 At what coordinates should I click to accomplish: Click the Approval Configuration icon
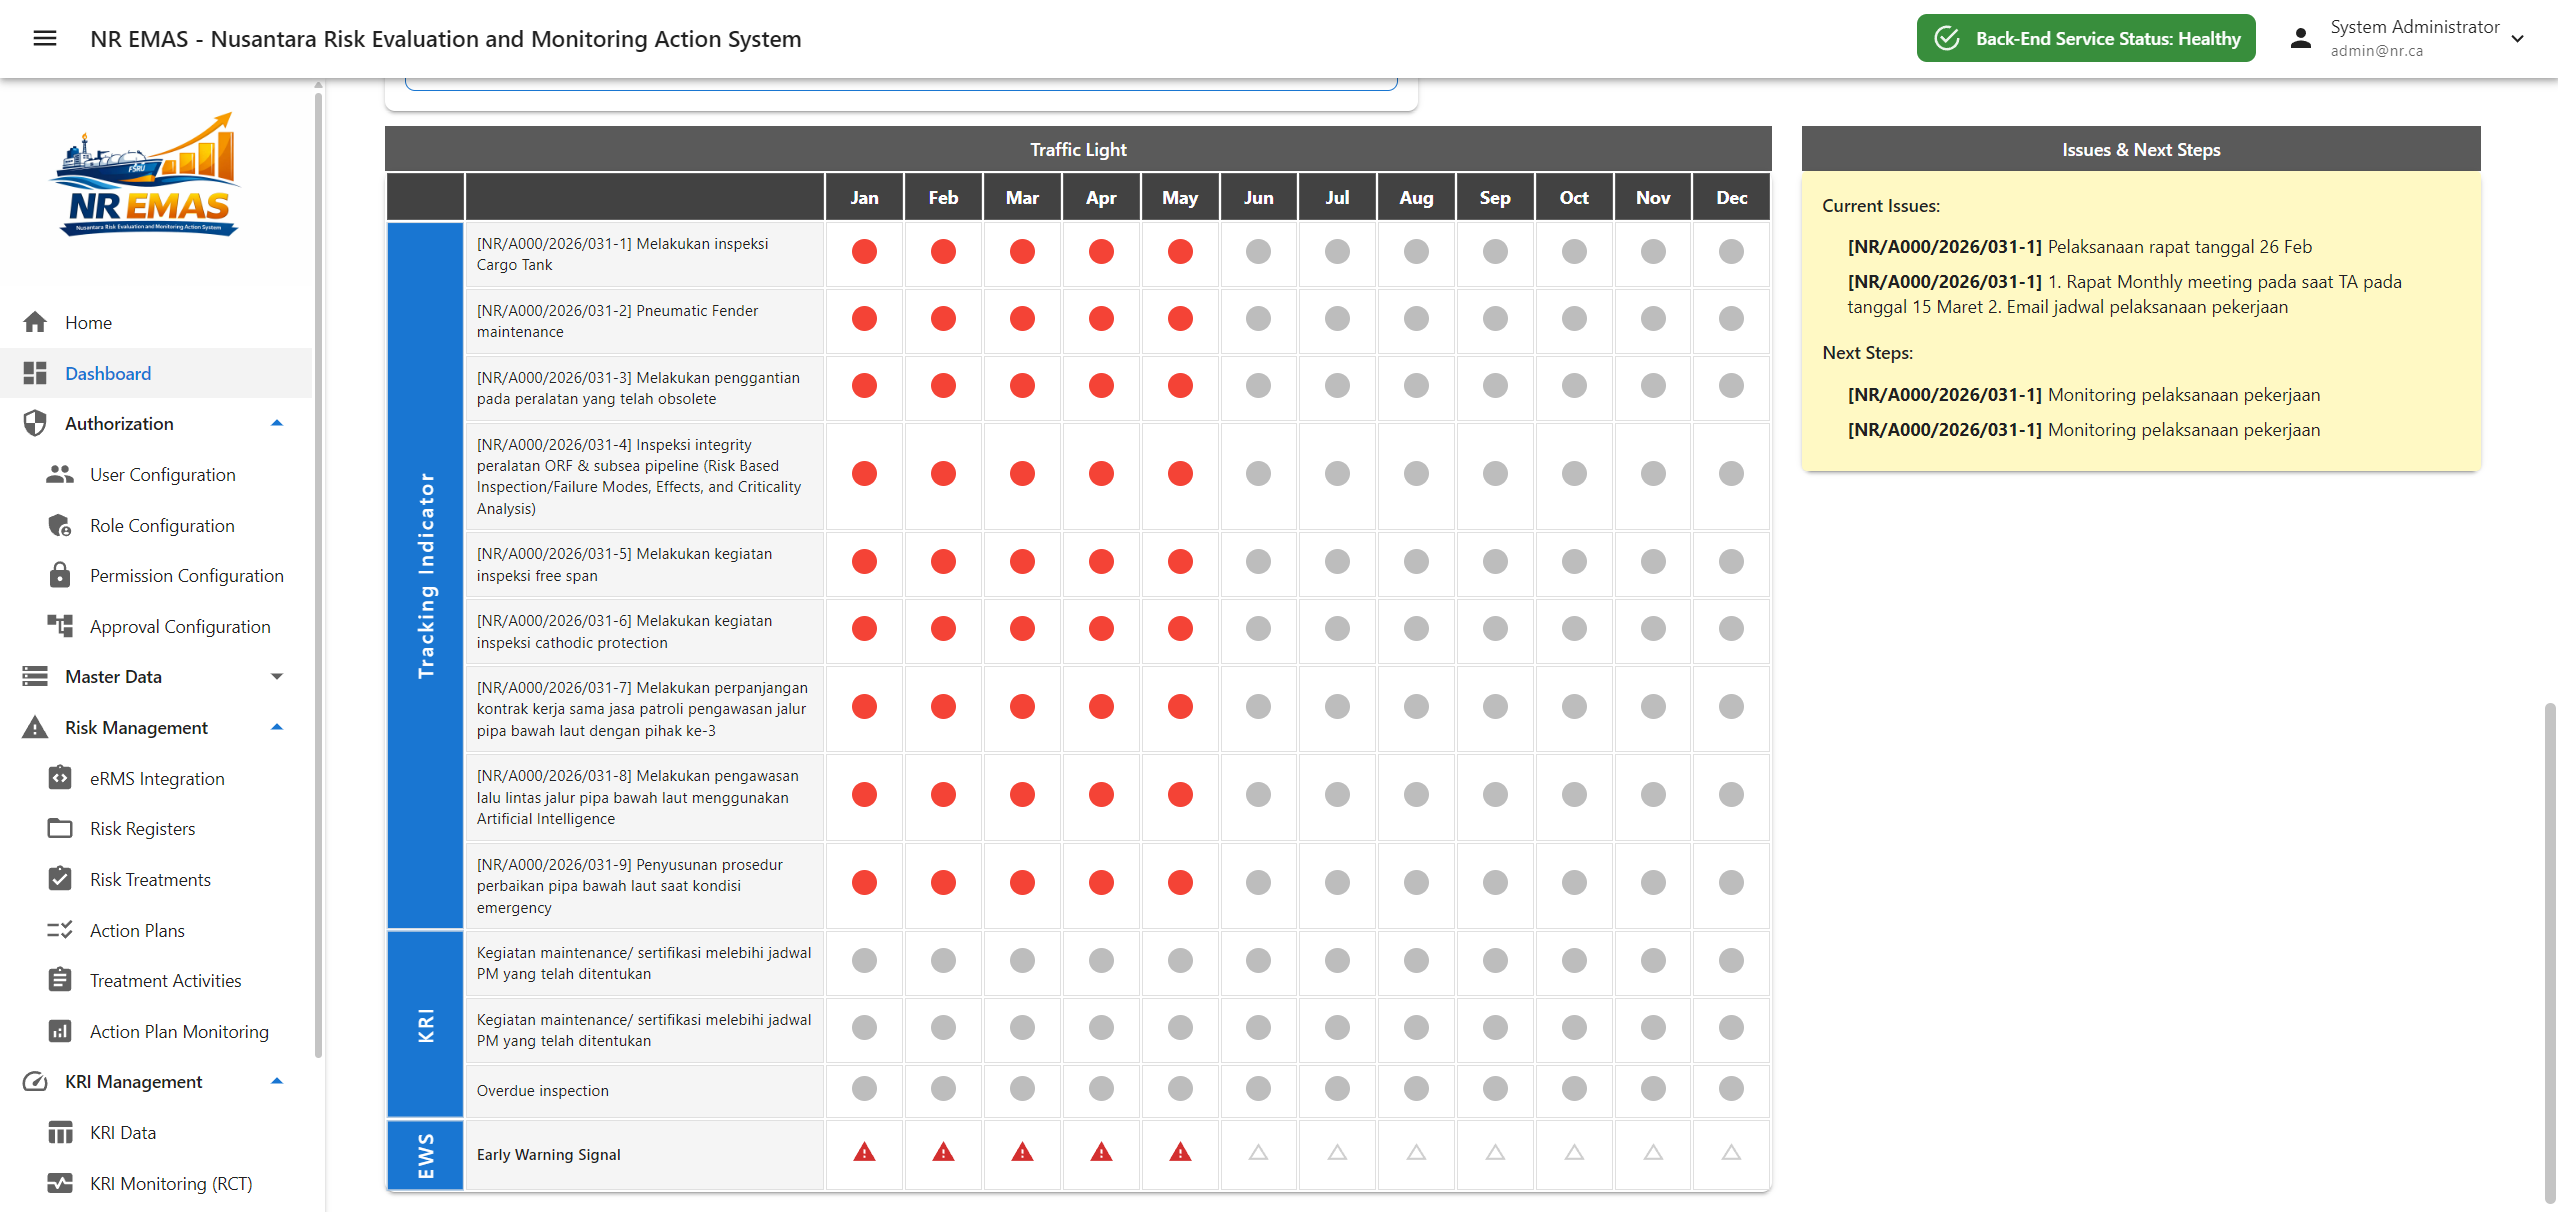point(60,626)
